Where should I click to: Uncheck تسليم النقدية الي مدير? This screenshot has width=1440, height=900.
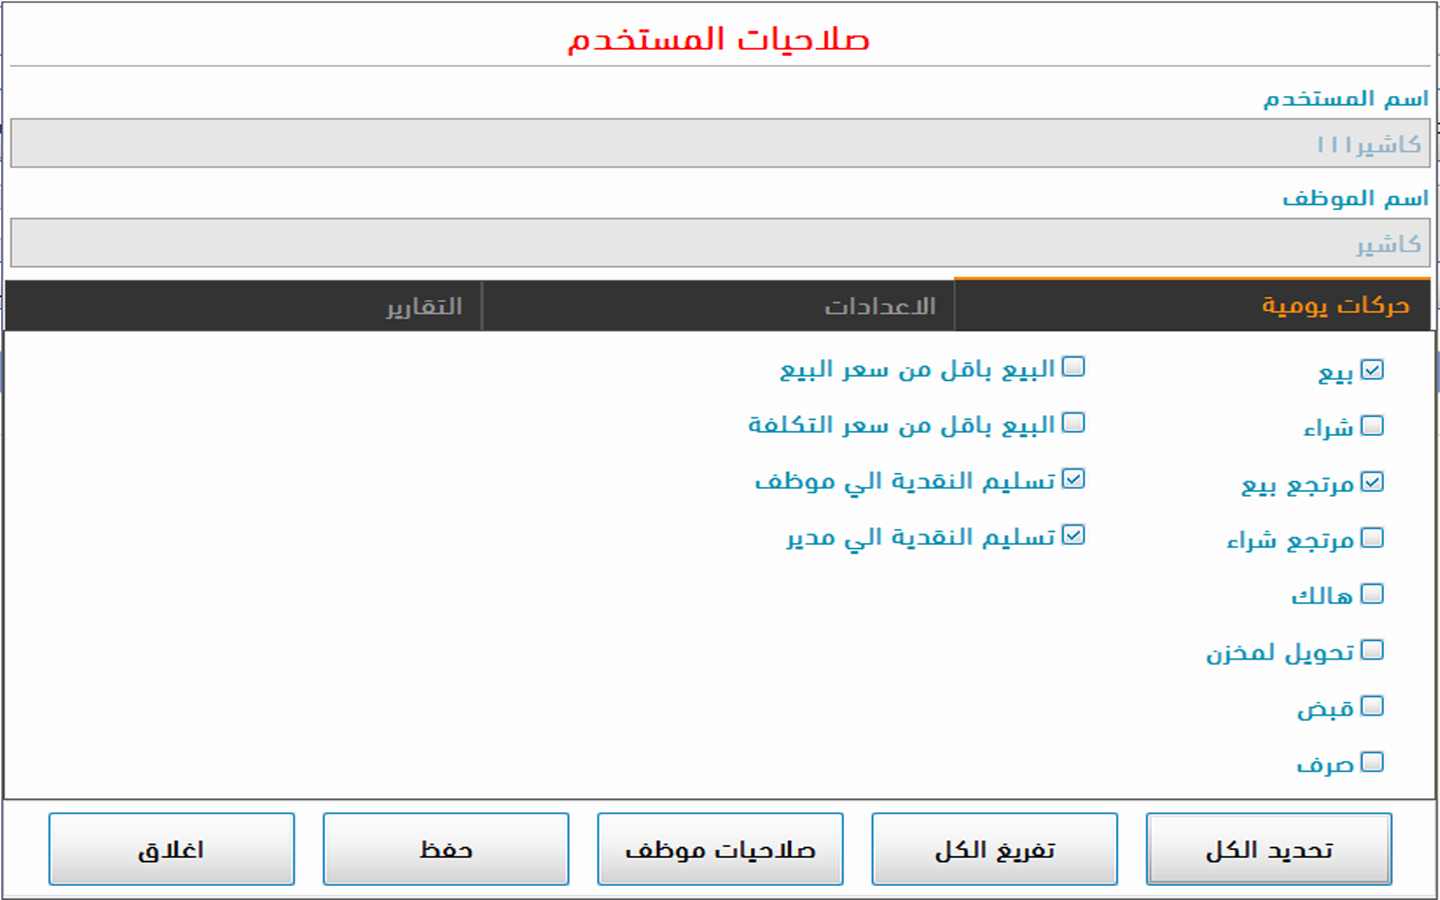(x=1073, y=535)
